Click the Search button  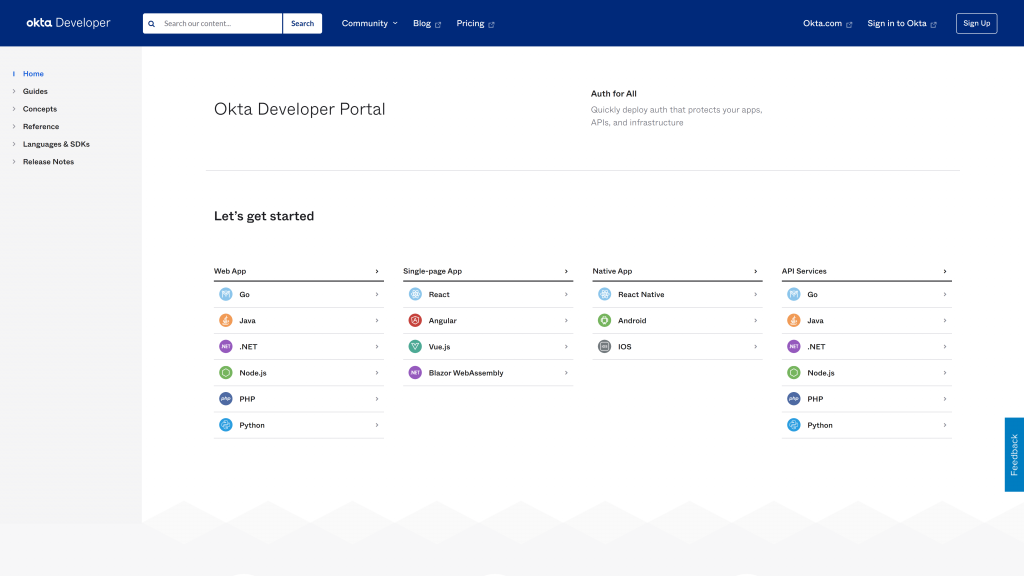pyautogui.click(x=302, y=23)
